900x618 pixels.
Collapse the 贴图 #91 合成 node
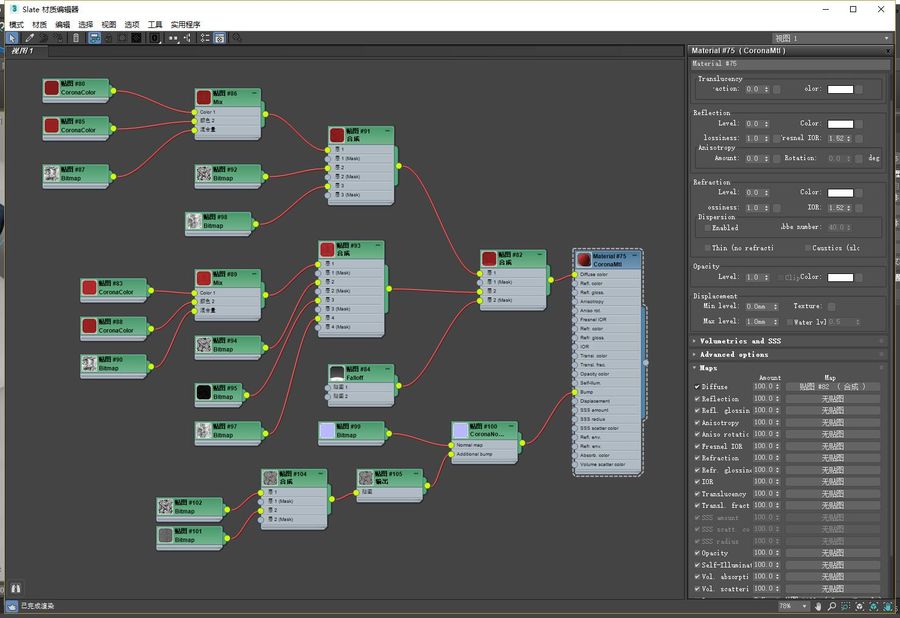click(x=387, y=131)
